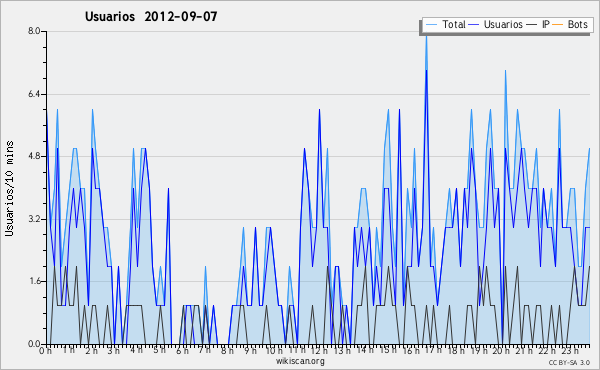Screen dimensions: 600x370
Task: Click the dark blue Usuarios legend line swatch
Action: 474,25
